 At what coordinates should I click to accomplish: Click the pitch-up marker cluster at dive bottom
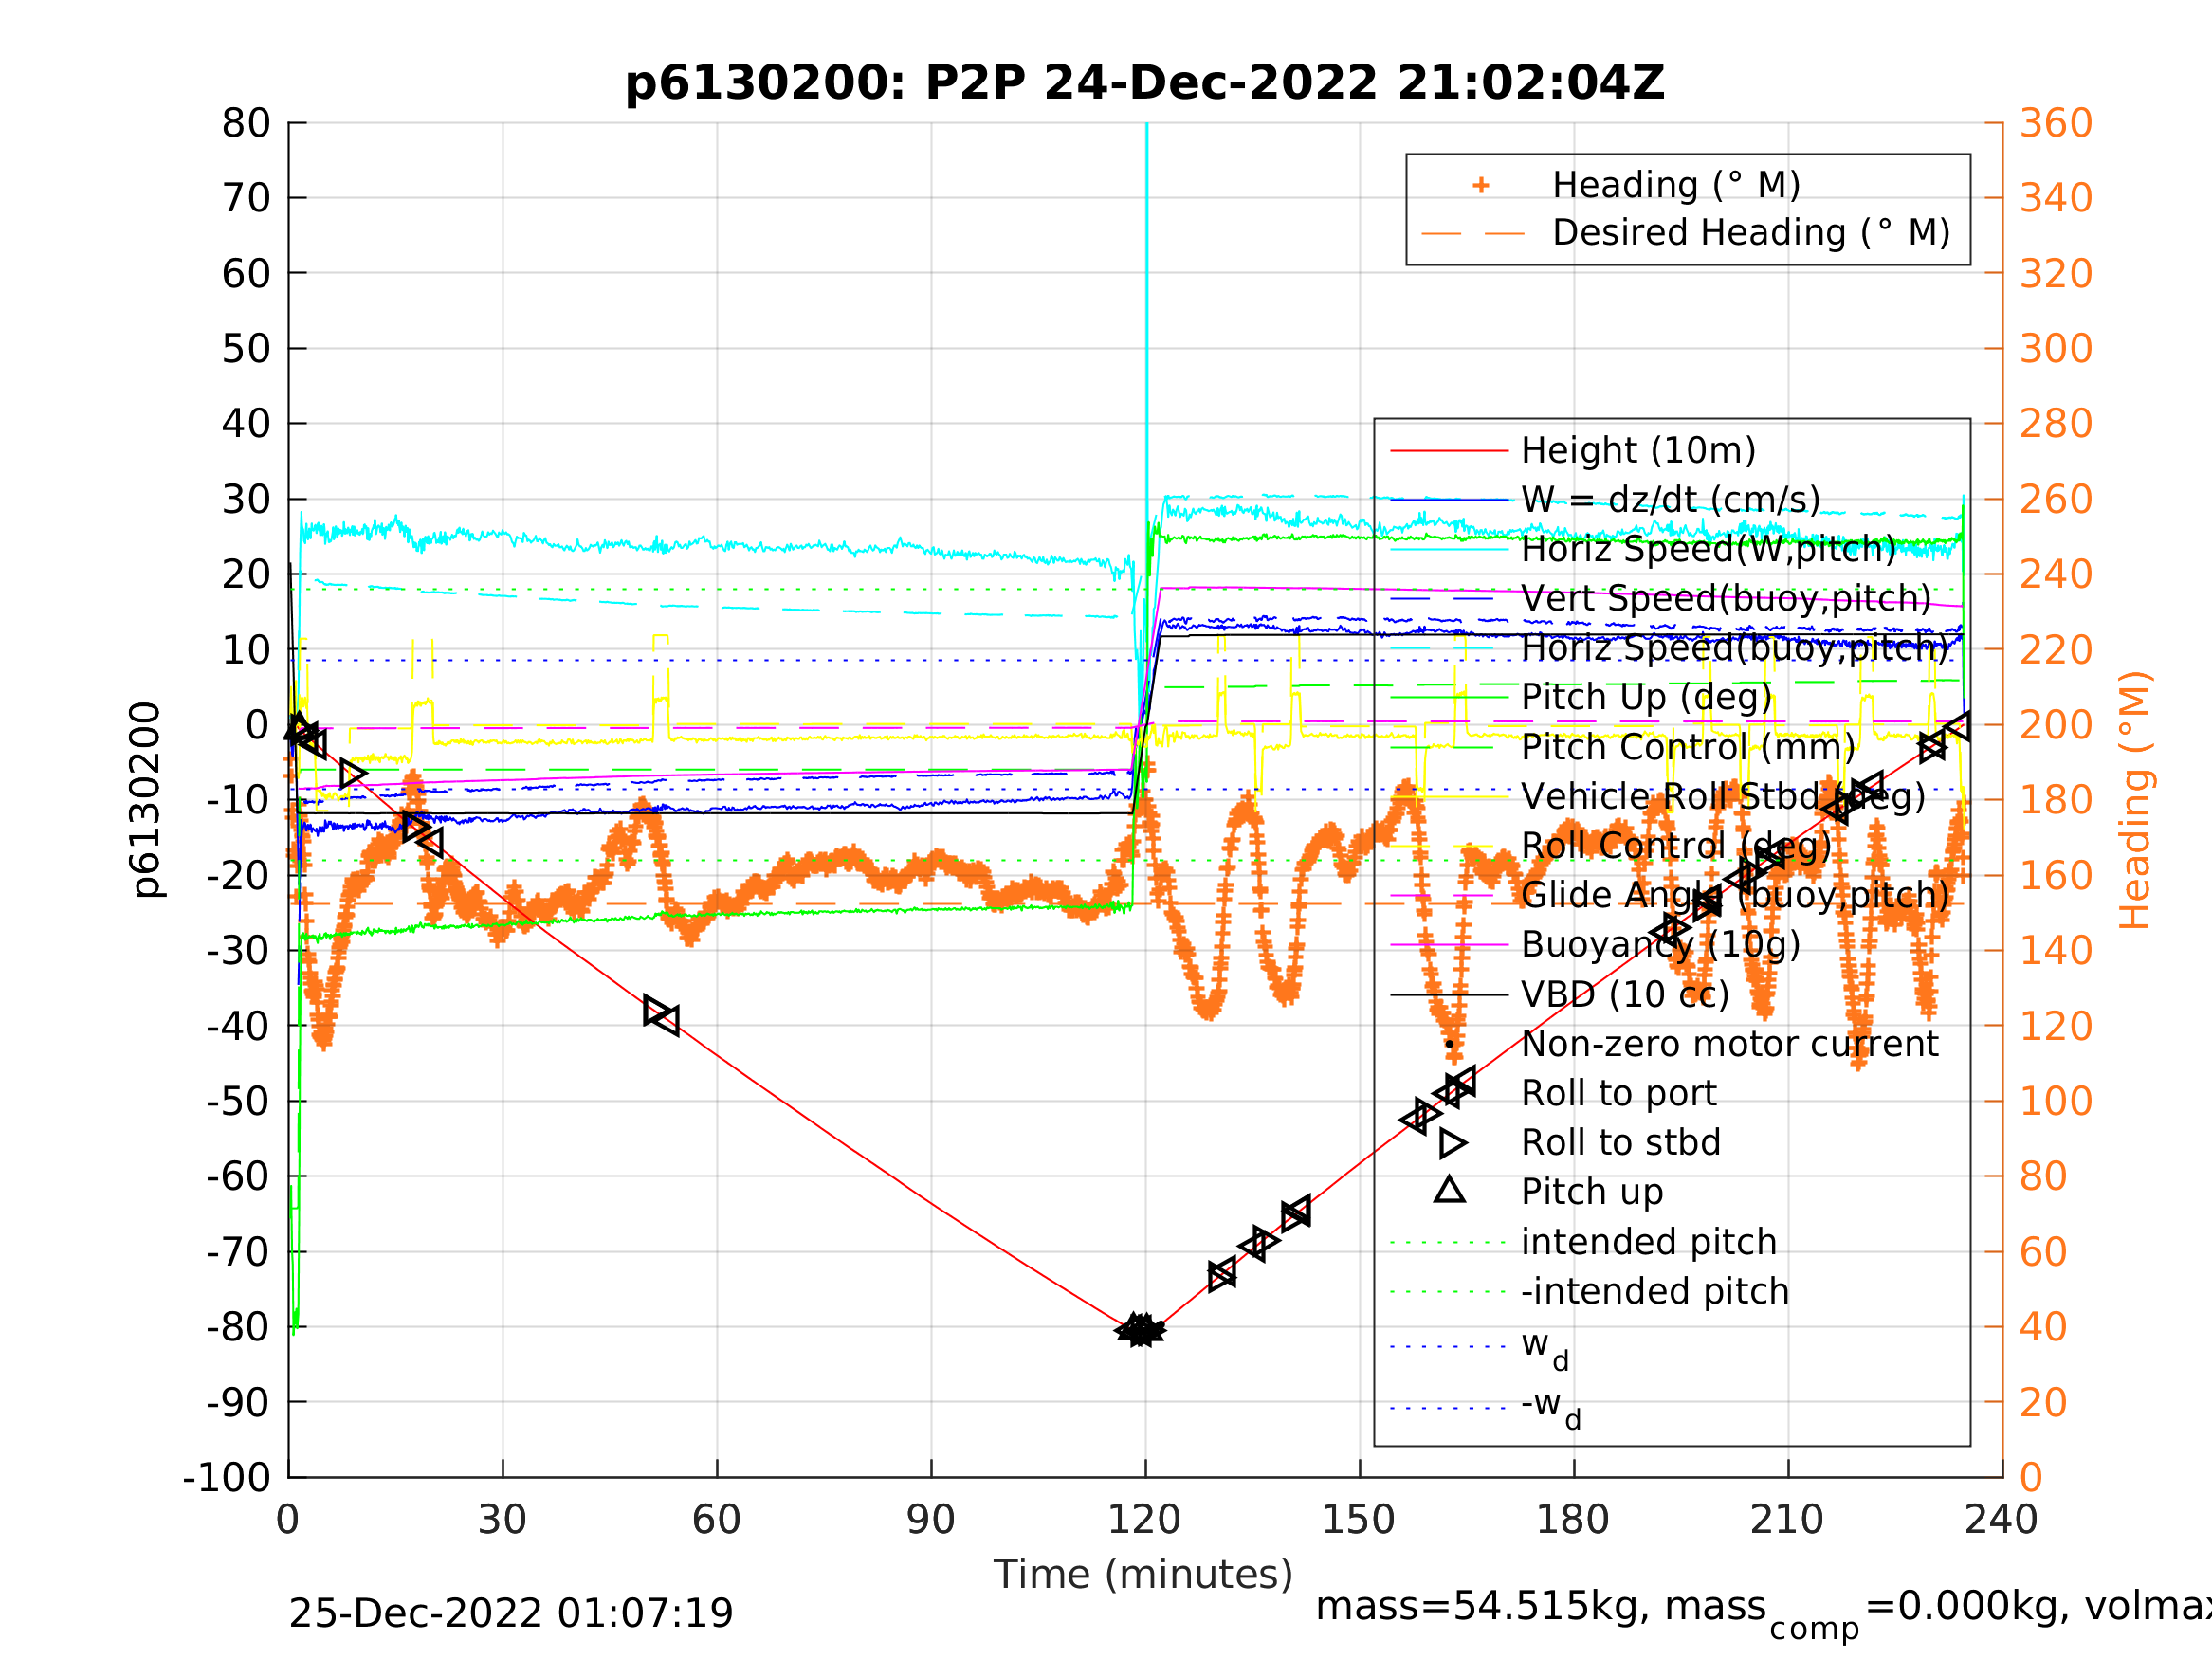pyautogui.click(x=1140, y=1330)
